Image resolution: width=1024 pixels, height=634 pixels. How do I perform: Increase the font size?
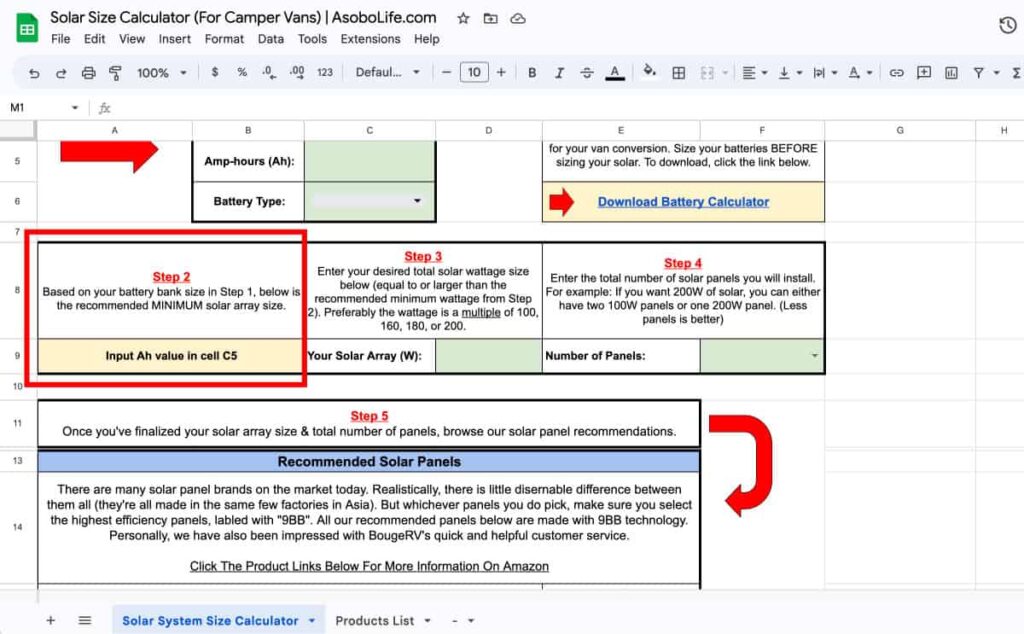coord(501,72)
